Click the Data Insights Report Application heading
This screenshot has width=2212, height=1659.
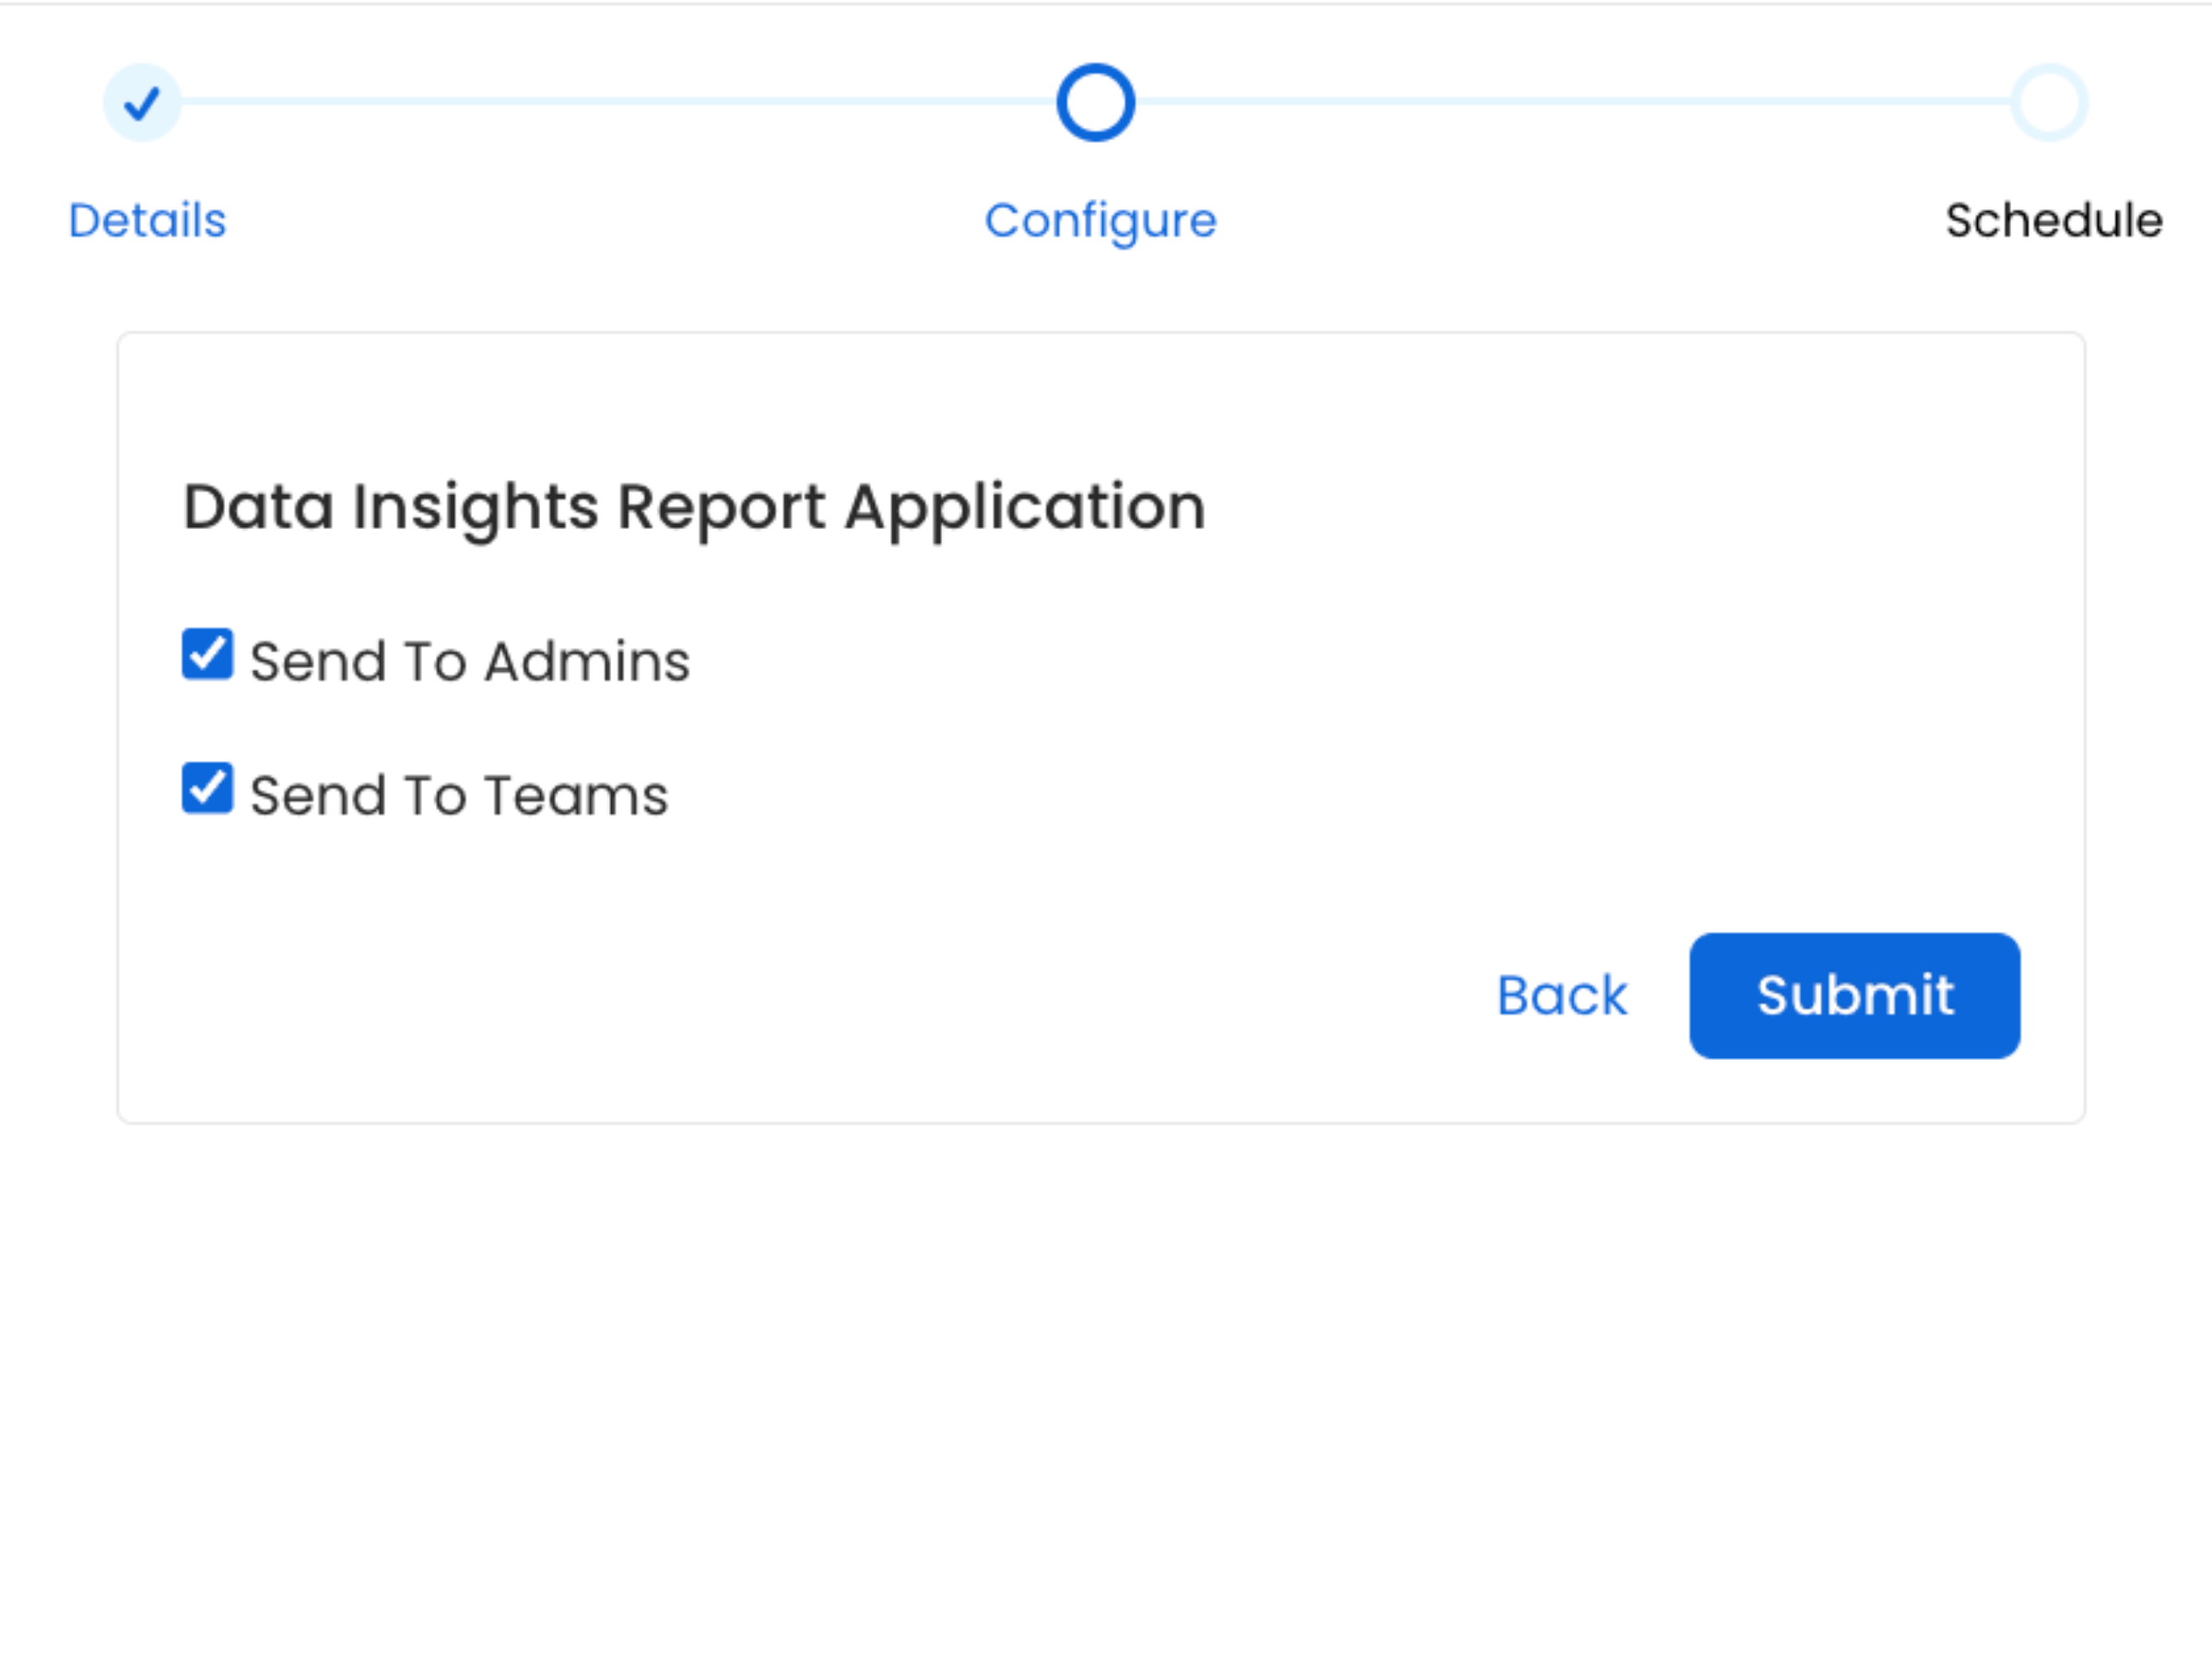693,507
